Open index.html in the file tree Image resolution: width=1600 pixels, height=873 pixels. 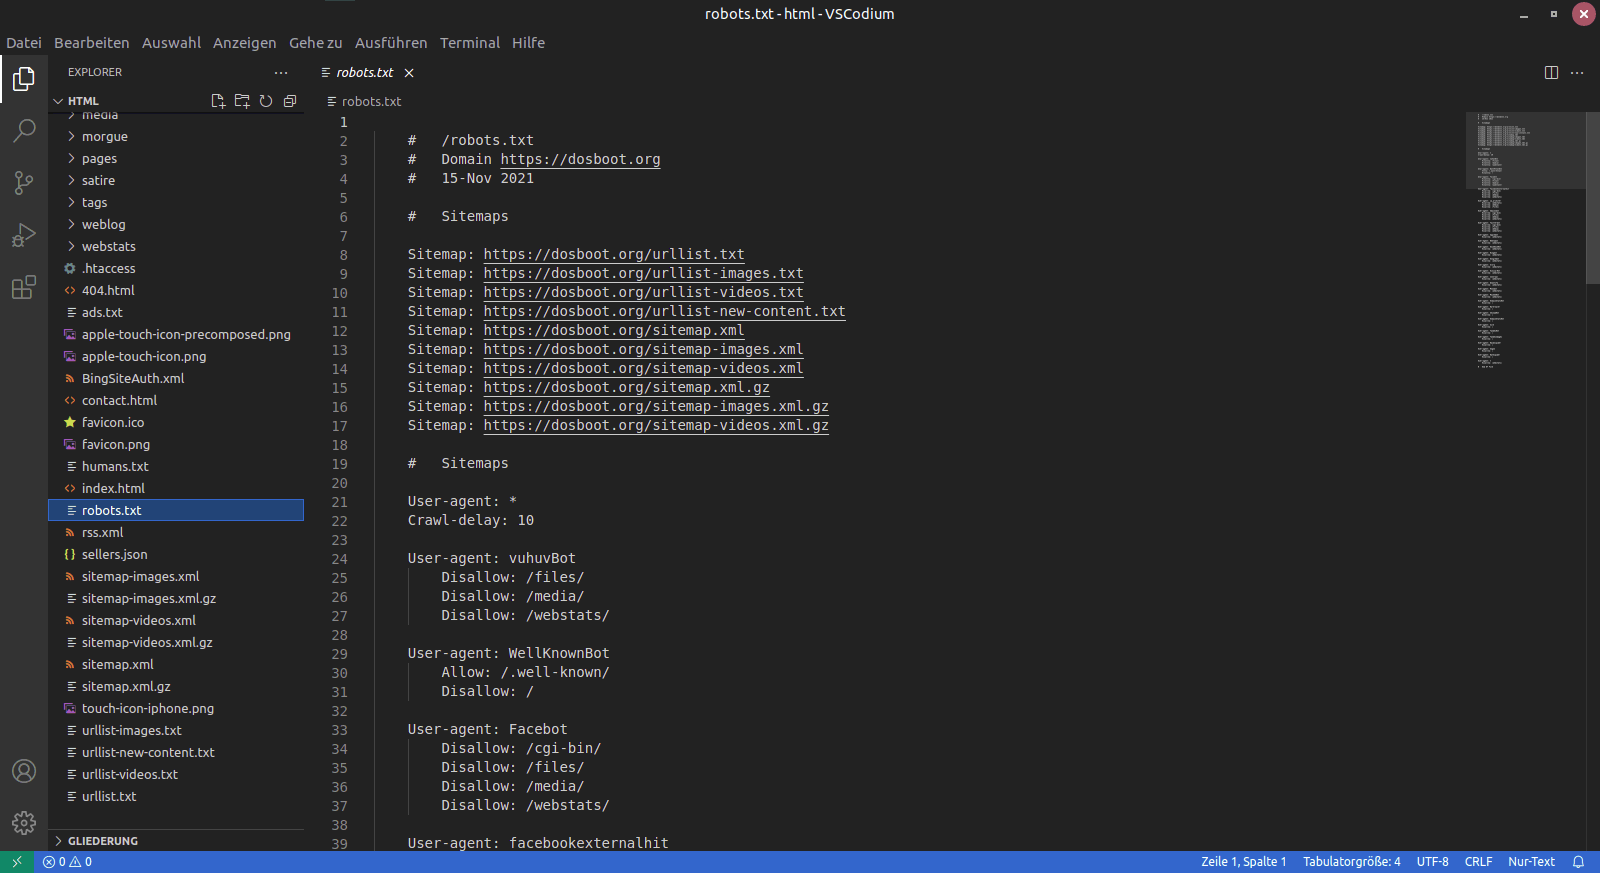[x=176, y=488]
